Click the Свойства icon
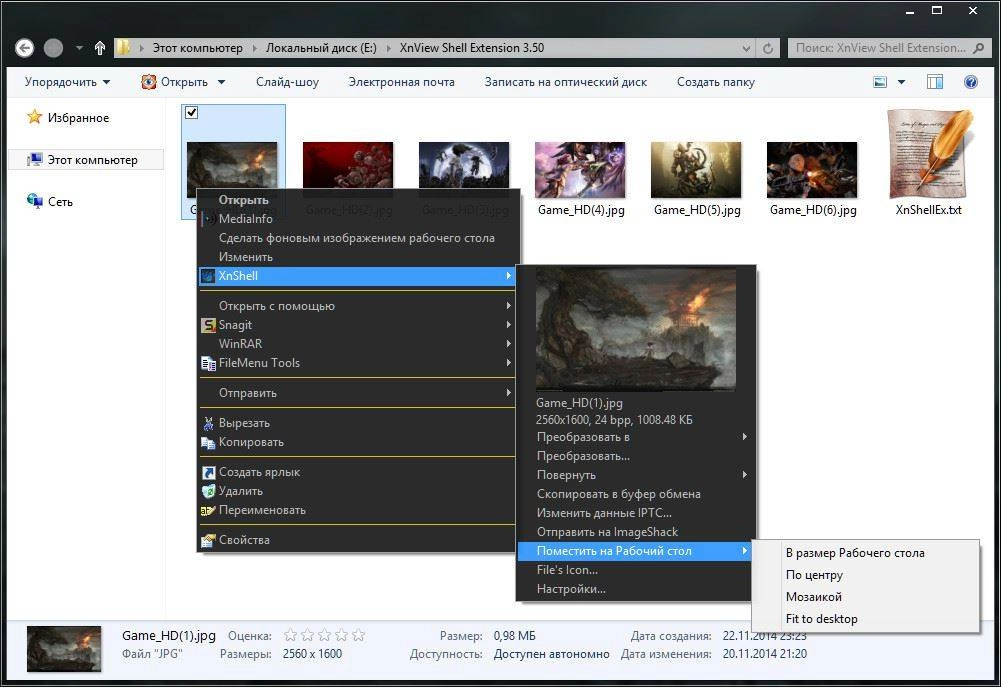The height and width of the screenshot is (687, 1001). tap(208, 540)
